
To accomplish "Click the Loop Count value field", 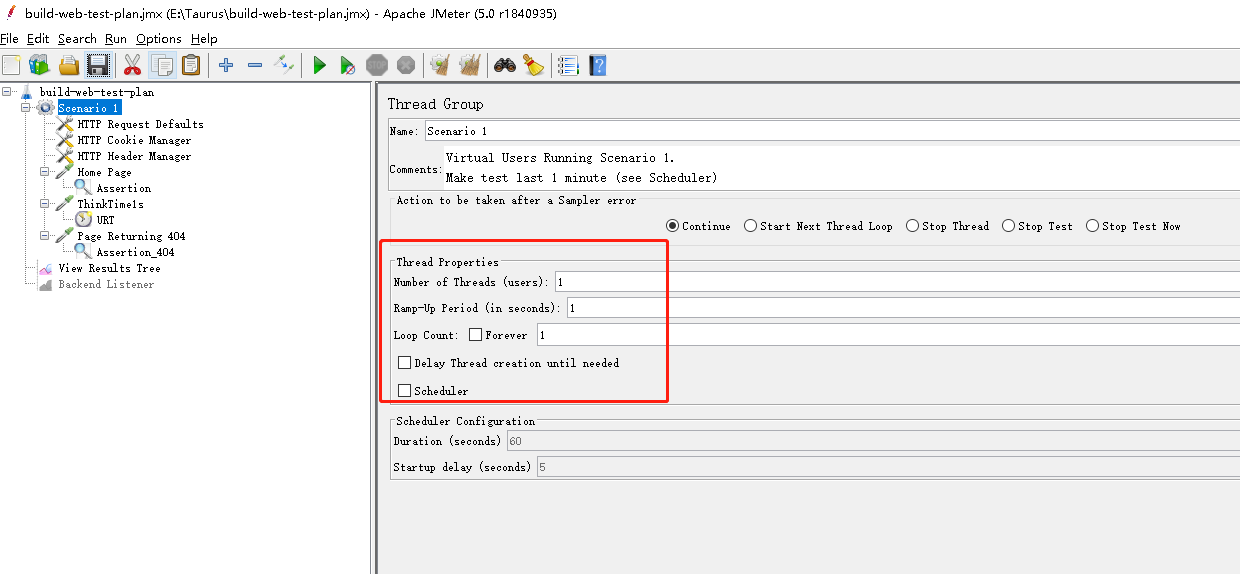I will click(888, 335).
